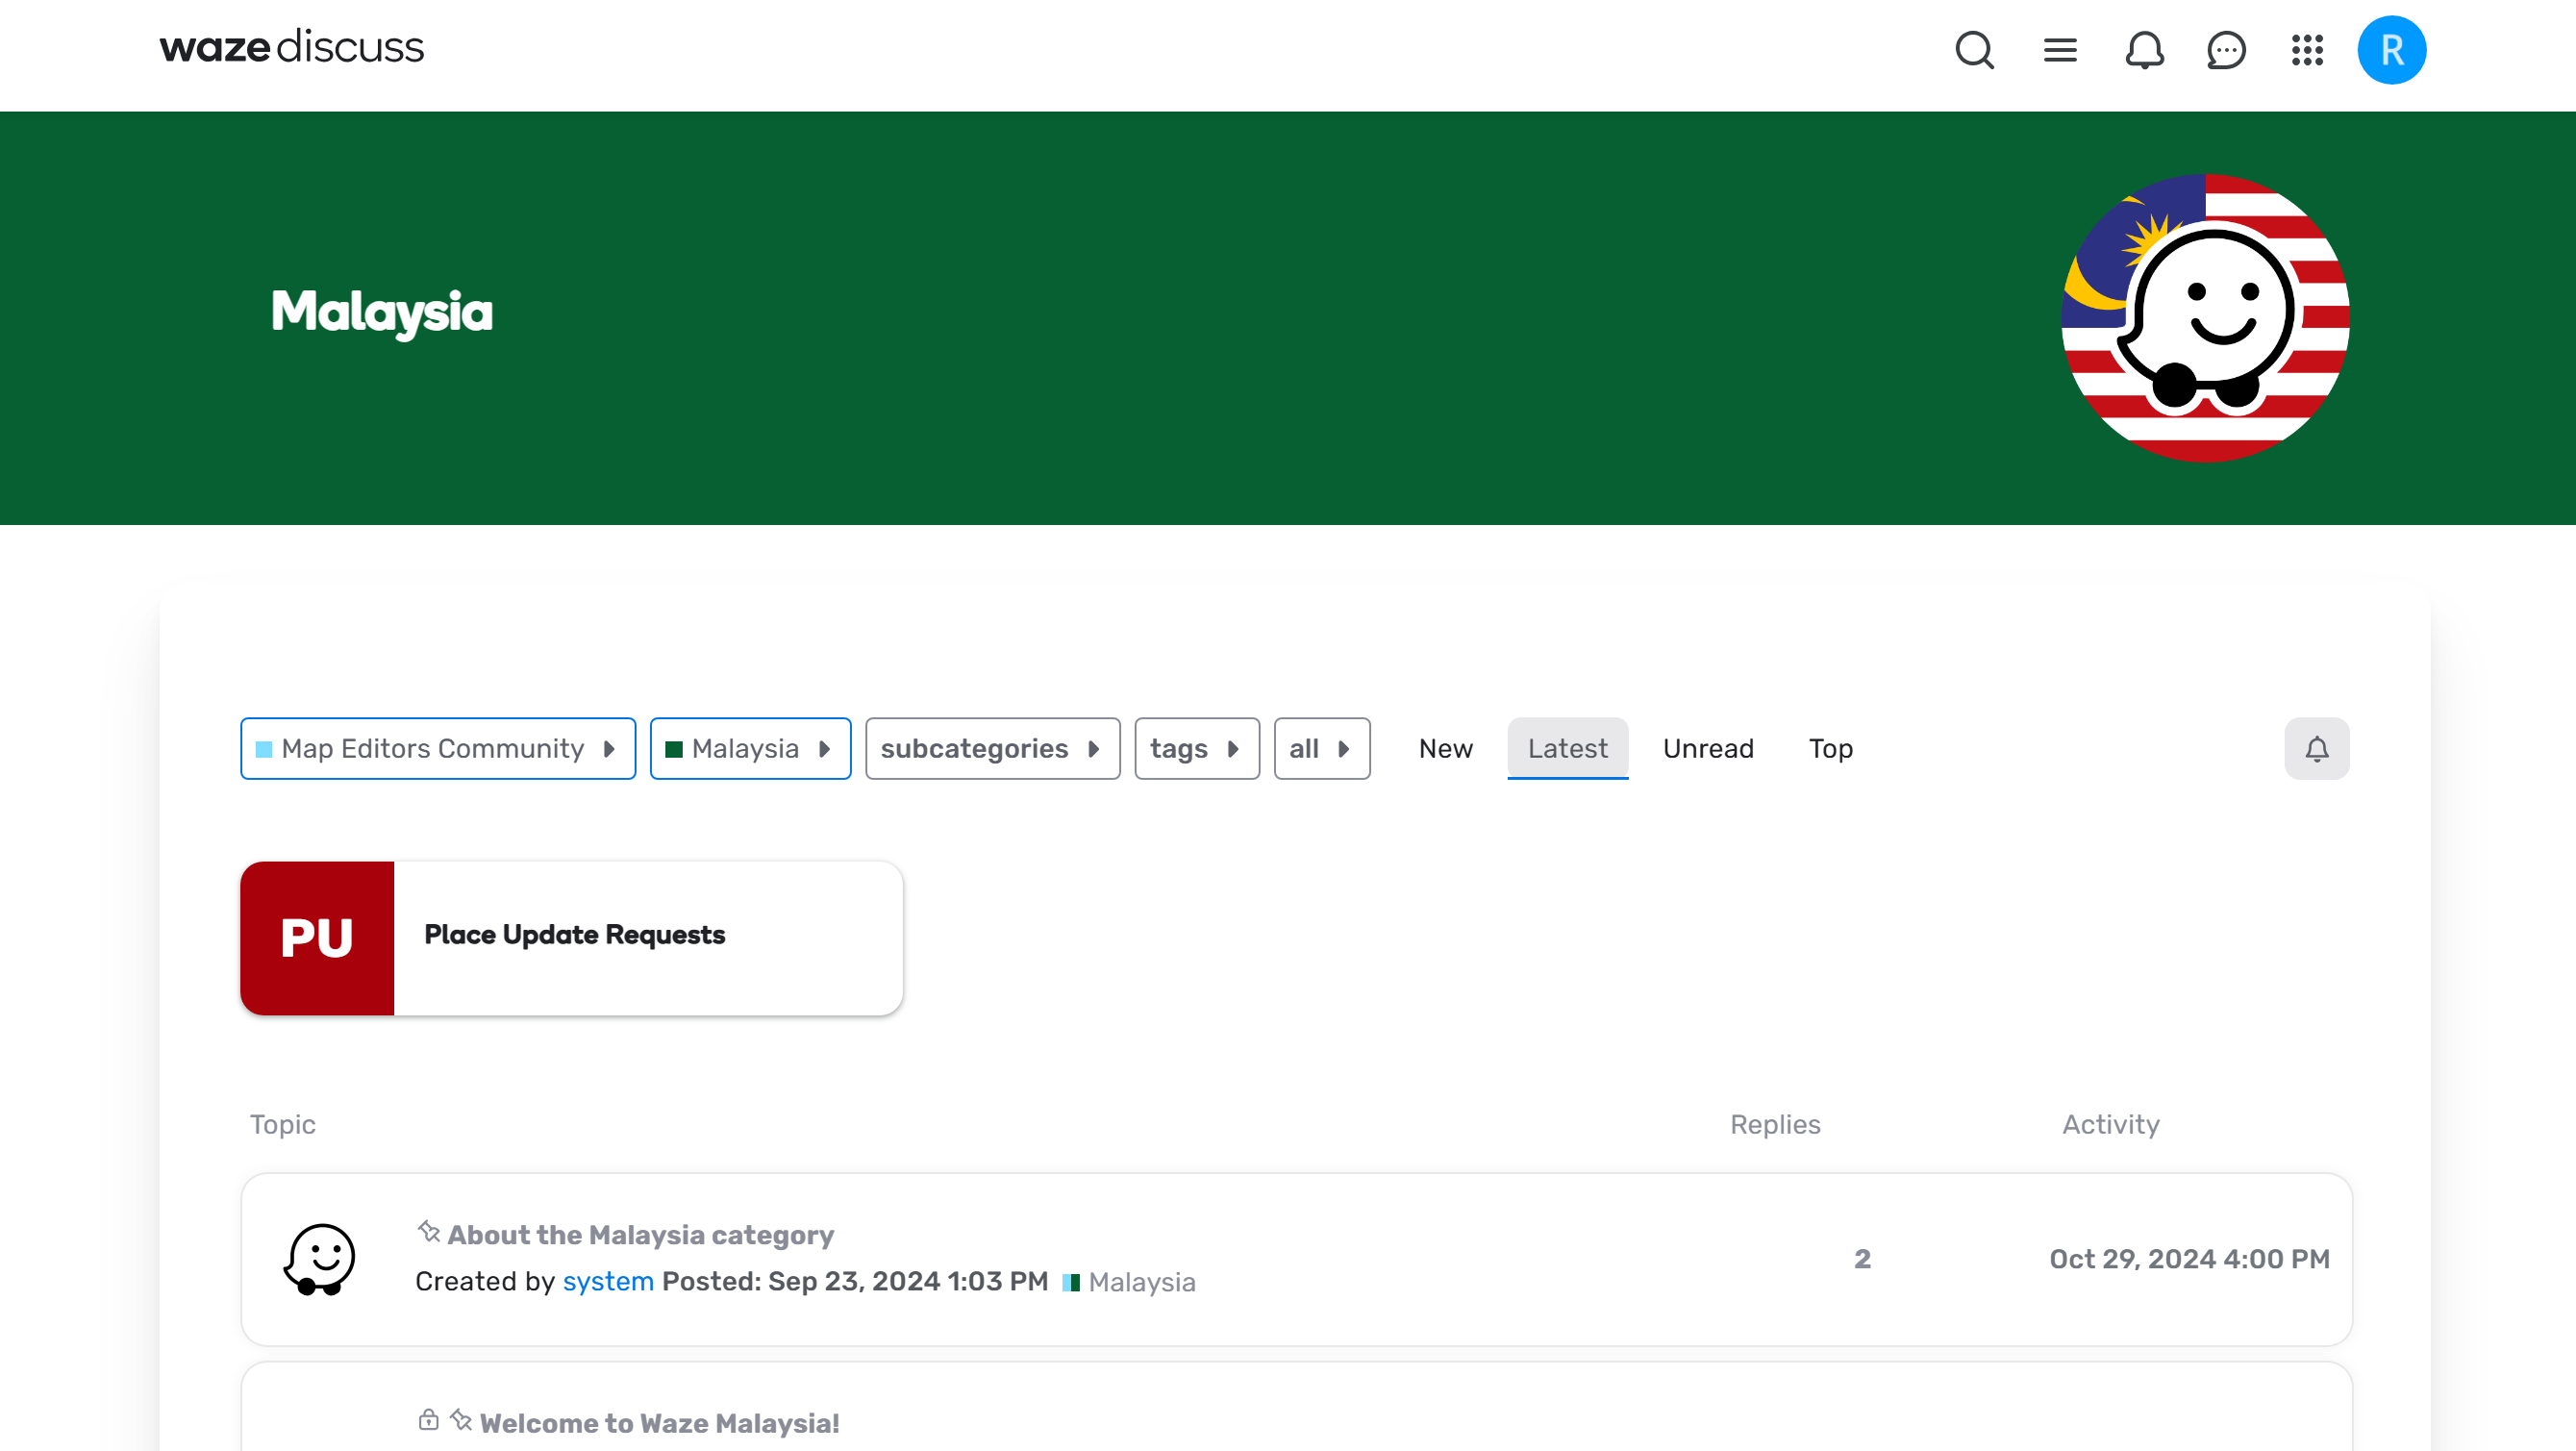
Task: Switch to the New tab
Action: click(x=1445, y=748)
